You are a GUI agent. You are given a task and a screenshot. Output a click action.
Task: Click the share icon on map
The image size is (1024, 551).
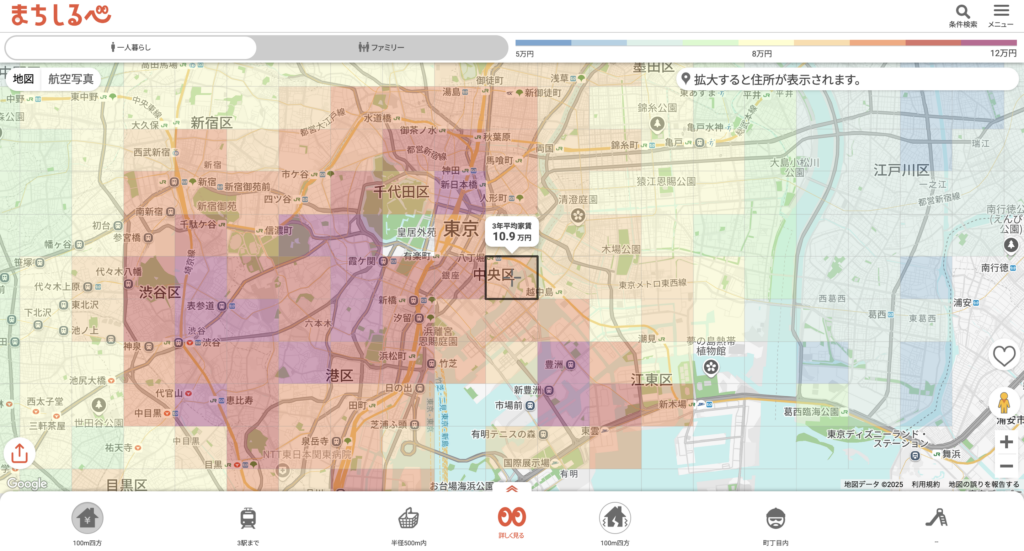19,453
